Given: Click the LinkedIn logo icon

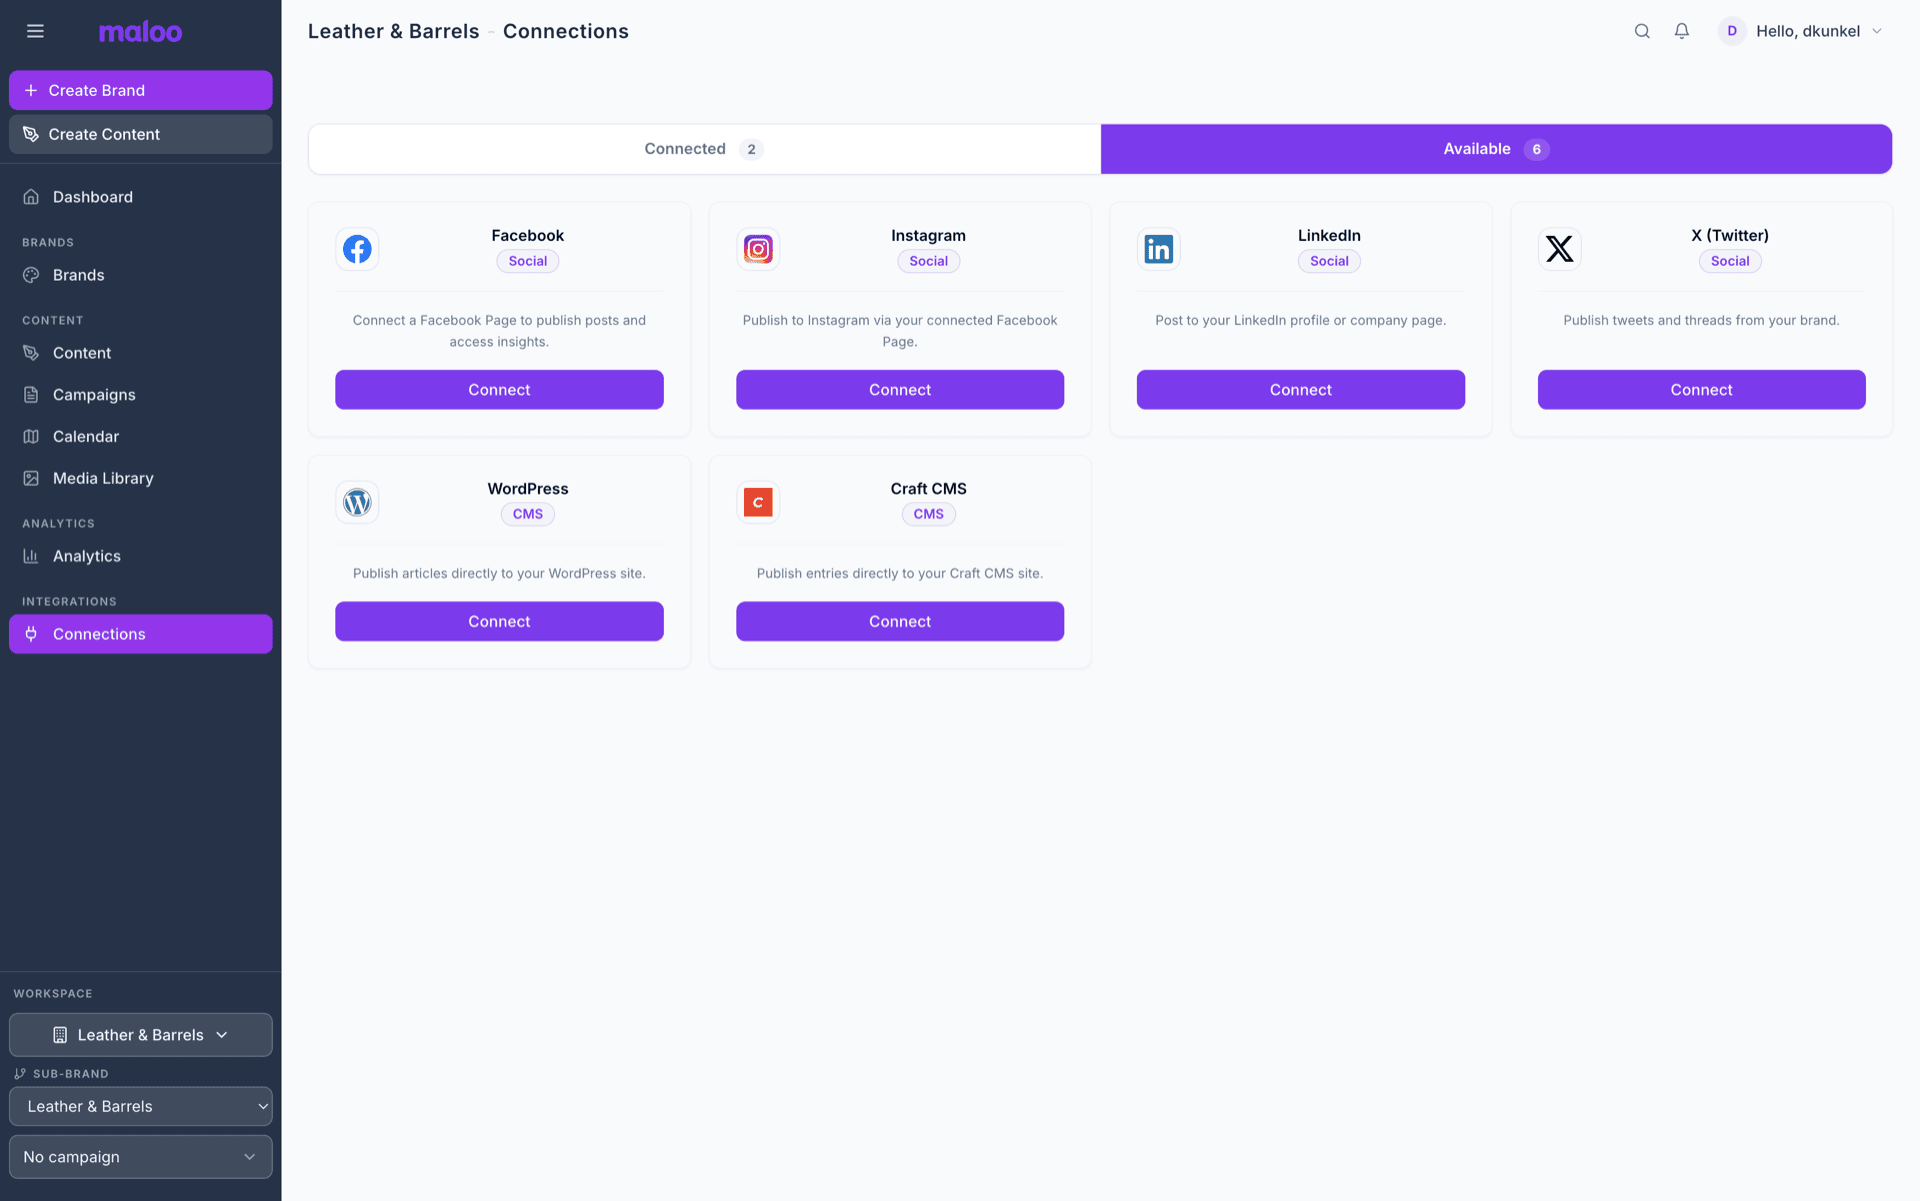Looking at the screenshot, I should 1158,249.
